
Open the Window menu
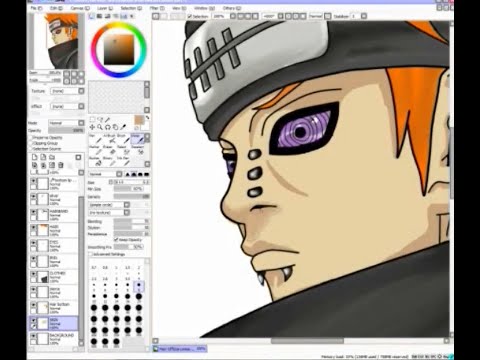(x=203, y=8)
